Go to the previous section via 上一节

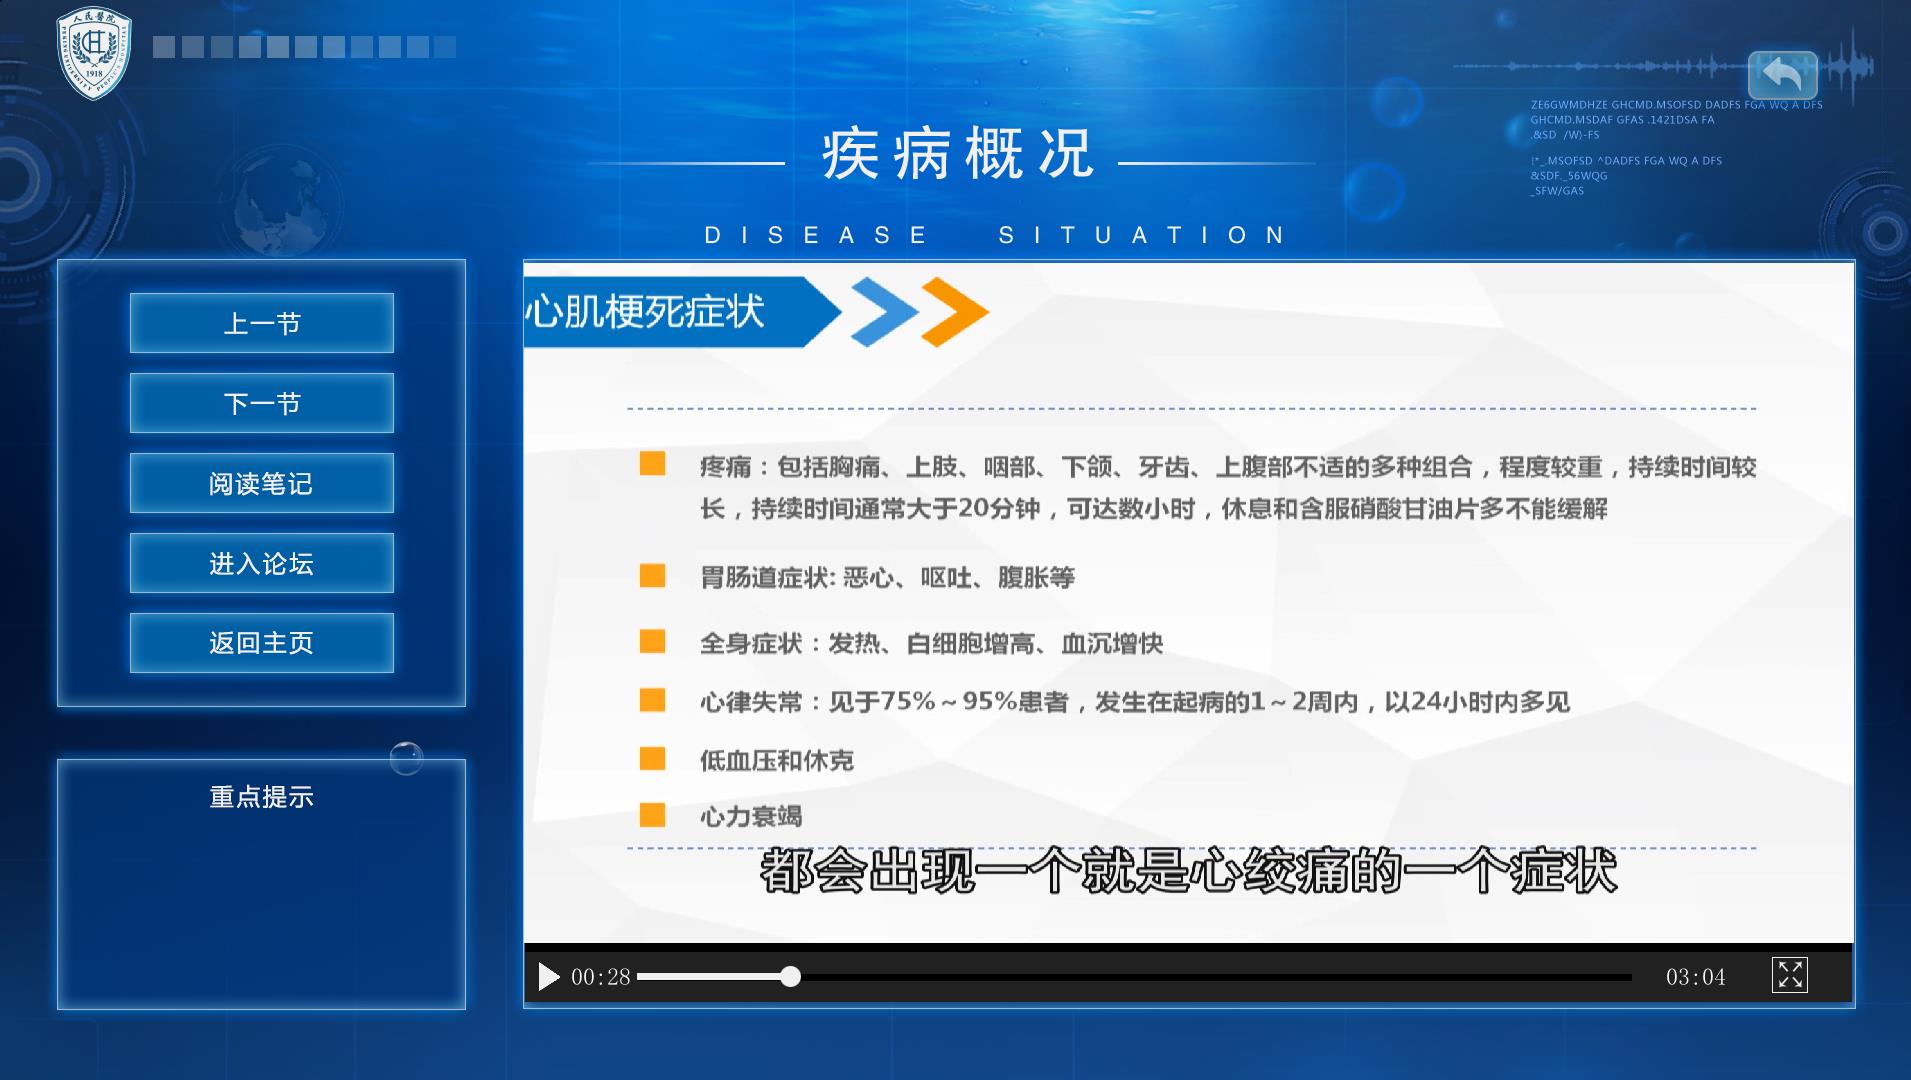click(261, 323)
